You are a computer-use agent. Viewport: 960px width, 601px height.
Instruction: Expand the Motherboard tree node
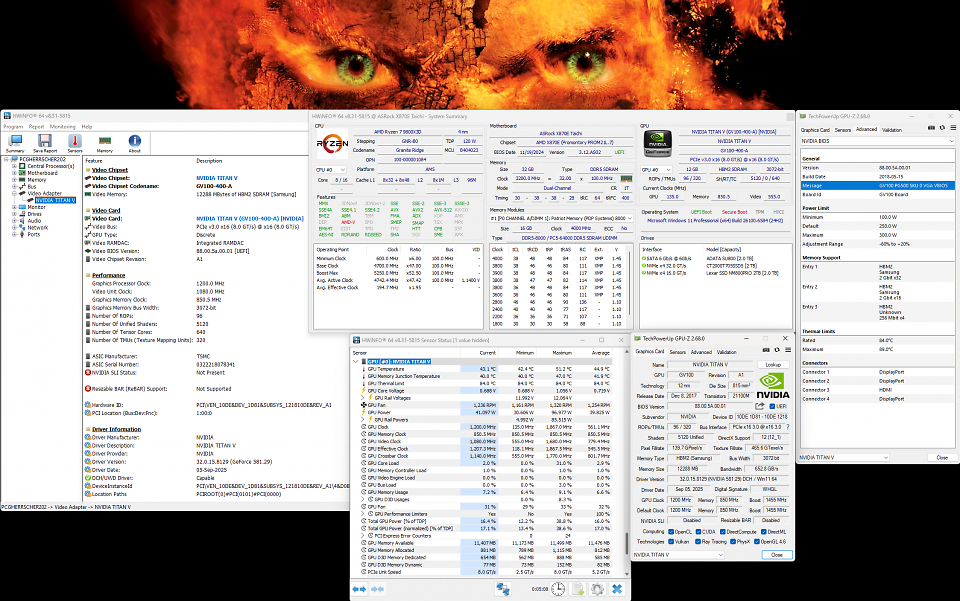[x=14, y=173]
